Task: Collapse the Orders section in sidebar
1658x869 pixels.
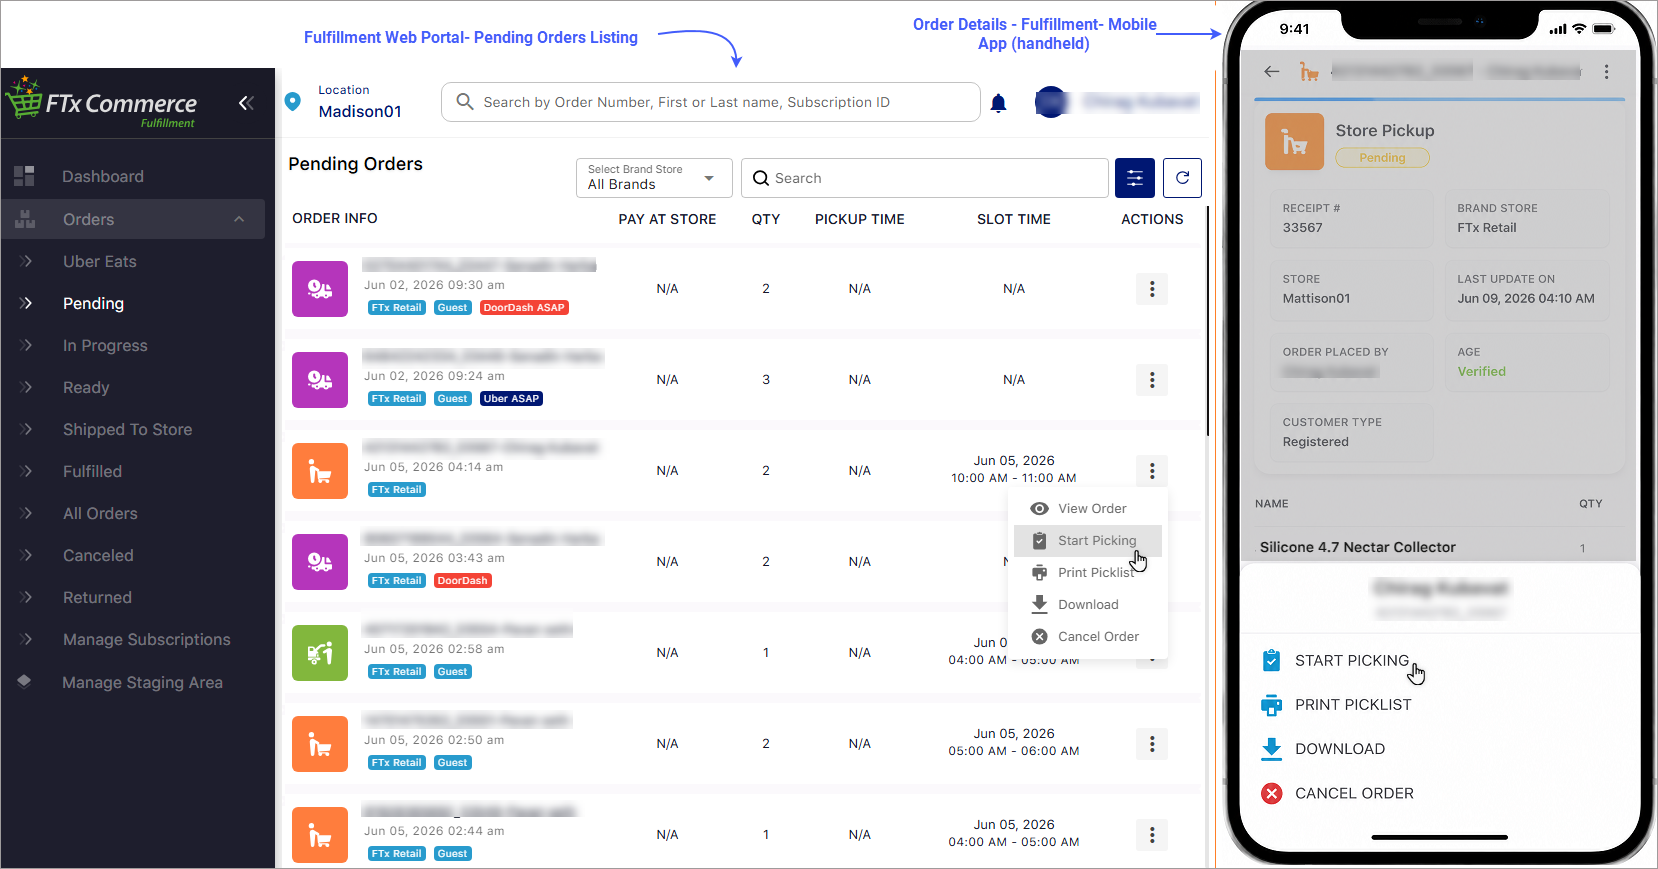Action: pos(239,219)
